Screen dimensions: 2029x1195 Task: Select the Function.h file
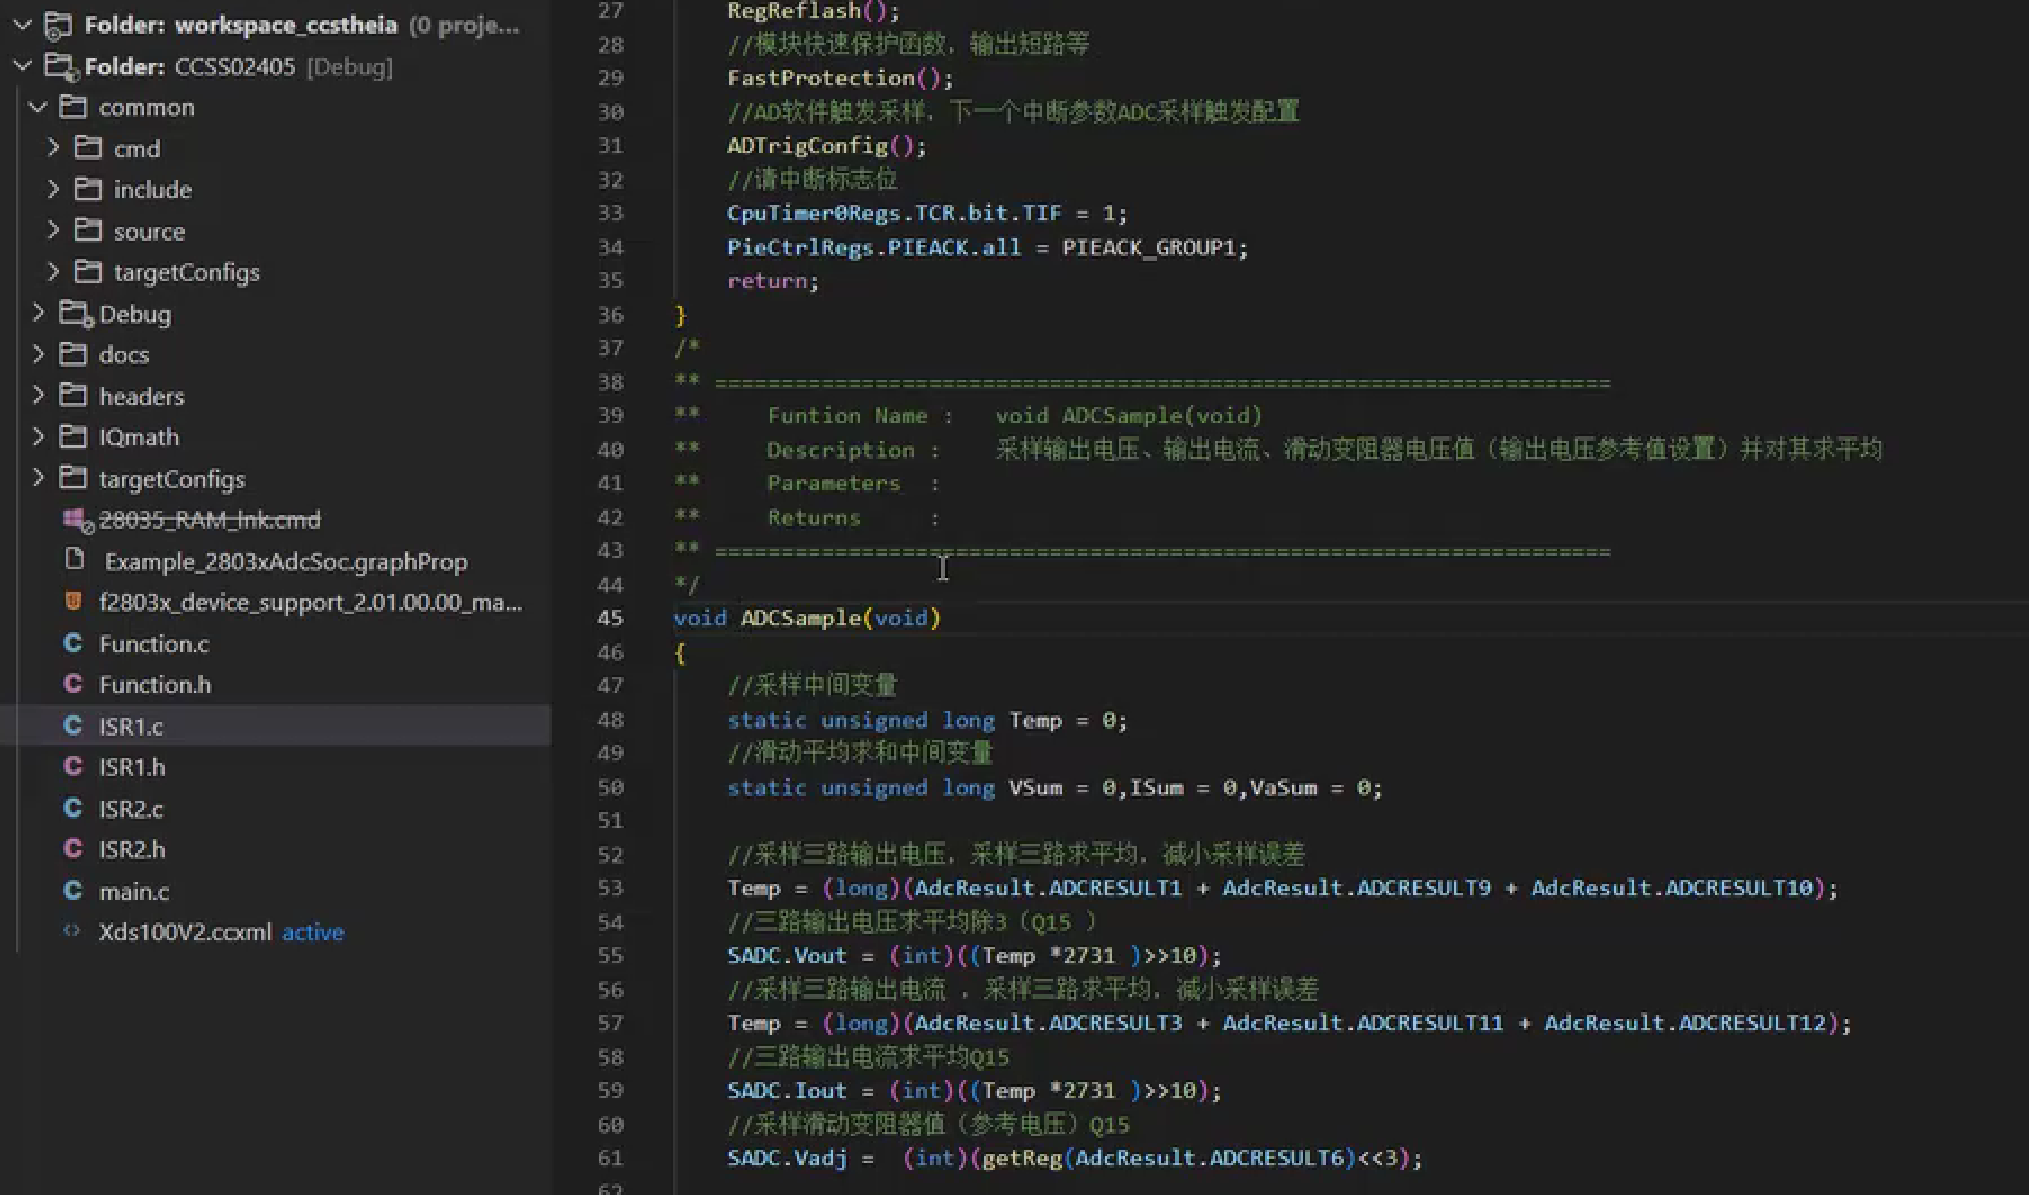tap(155, 684)
